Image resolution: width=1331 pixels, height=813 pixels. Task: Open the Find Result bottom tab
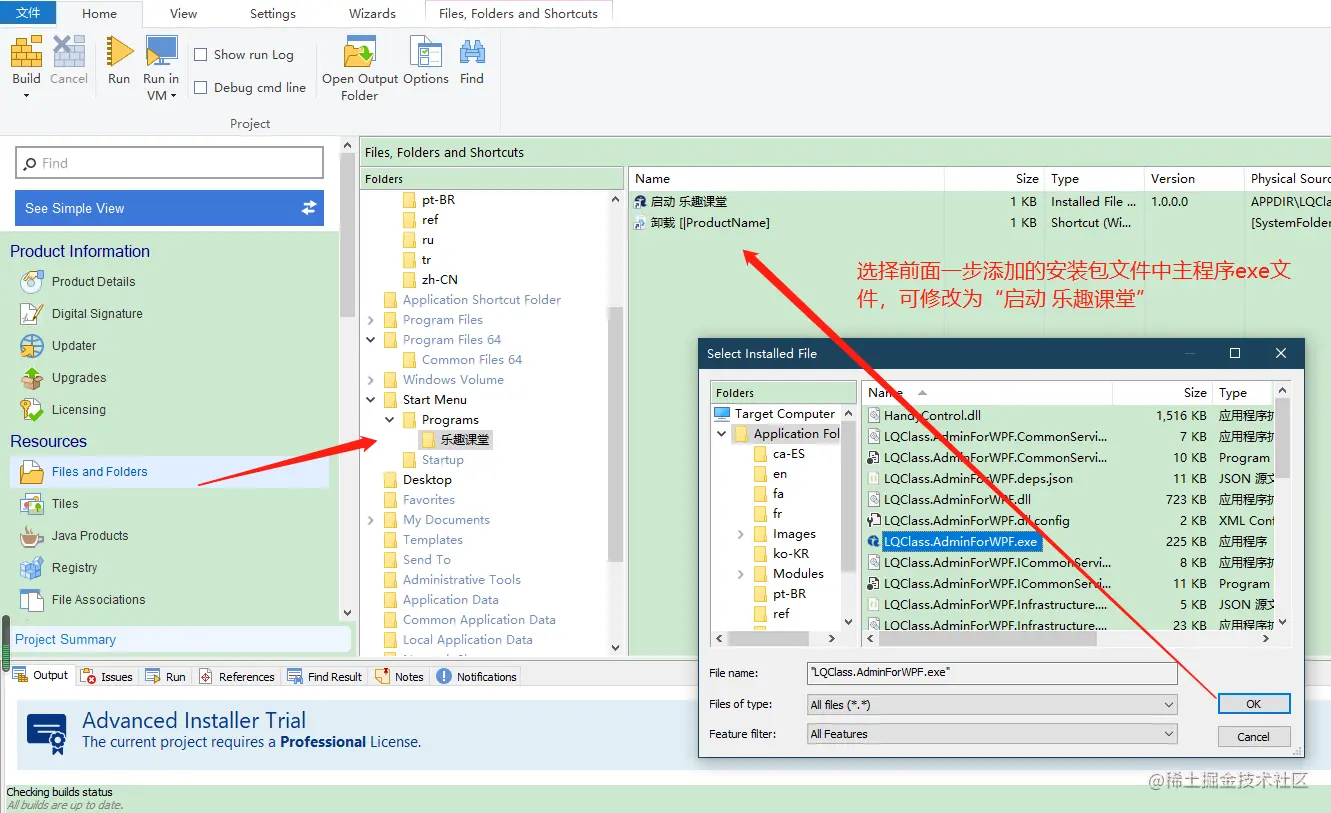(325, 677)
